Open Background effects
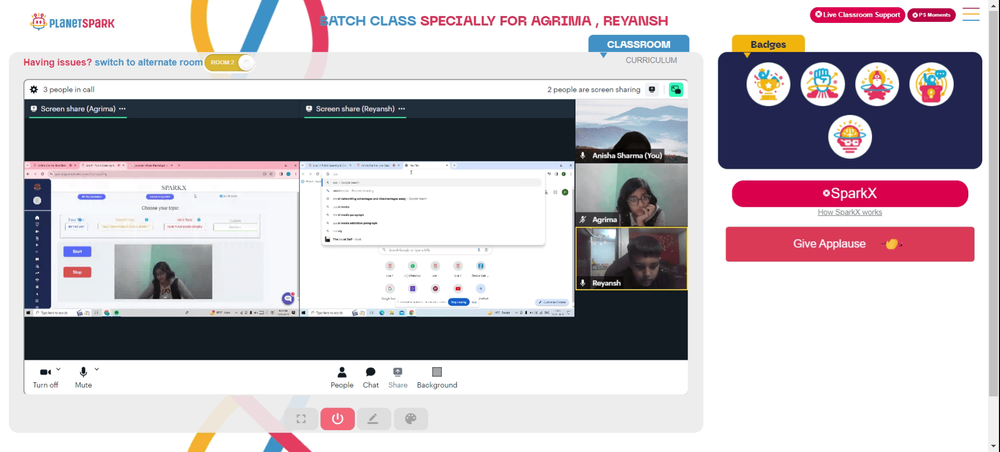1000x452 pixels. coord(437,377)
